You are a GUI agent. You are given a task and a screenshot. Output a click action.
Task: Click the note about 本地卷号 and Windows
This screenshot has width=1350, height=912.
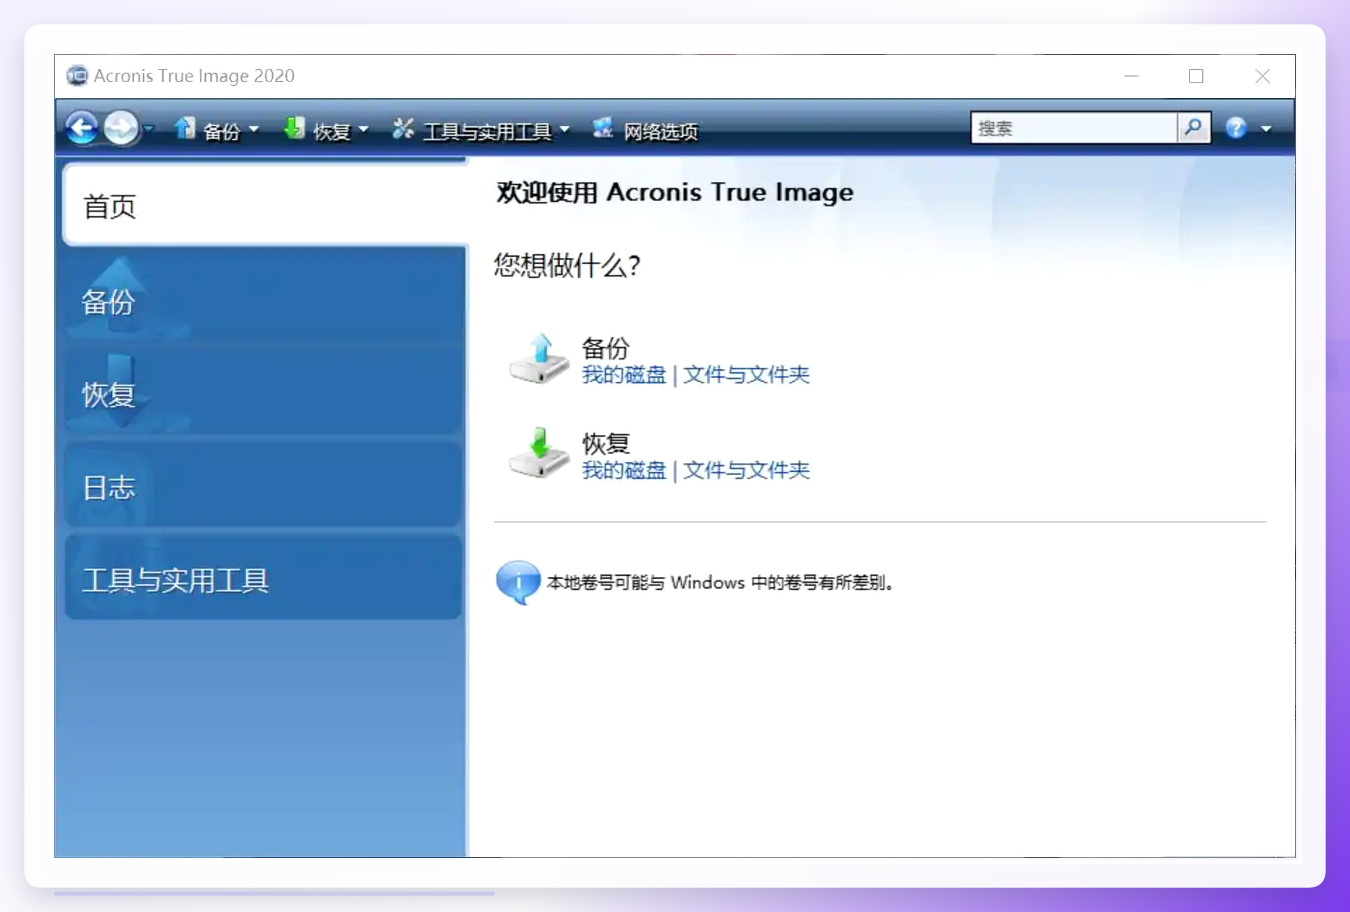click(x=720, y=582)
